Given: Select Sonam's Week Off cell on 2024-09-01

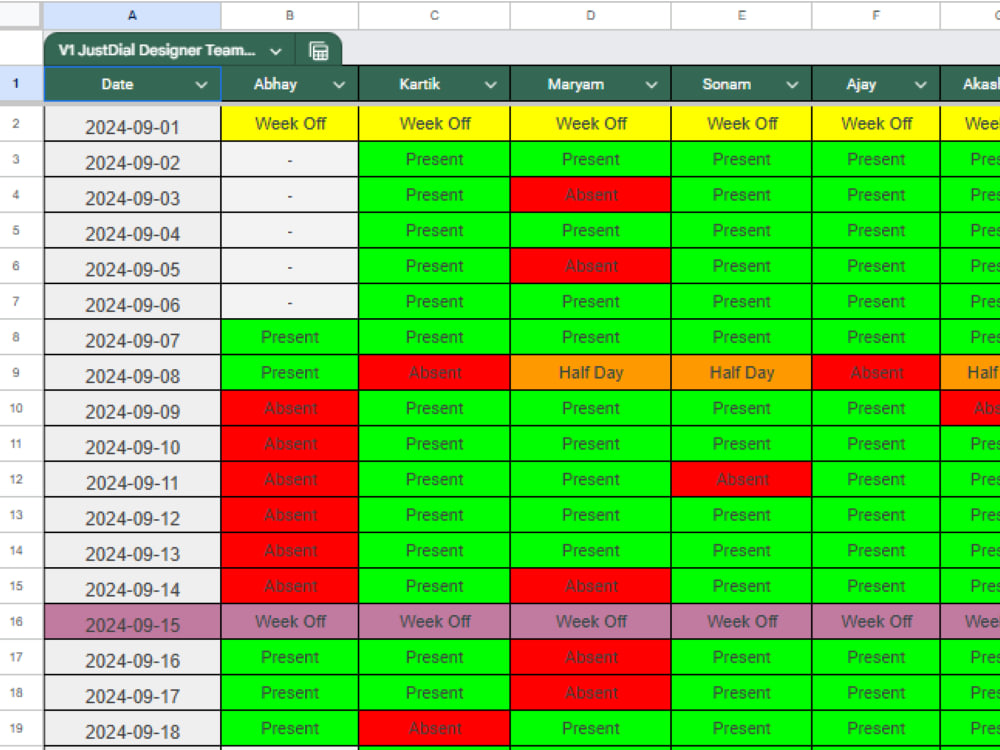Looking at the screenshot, I should pyautogui.click(x=741, y=124).
